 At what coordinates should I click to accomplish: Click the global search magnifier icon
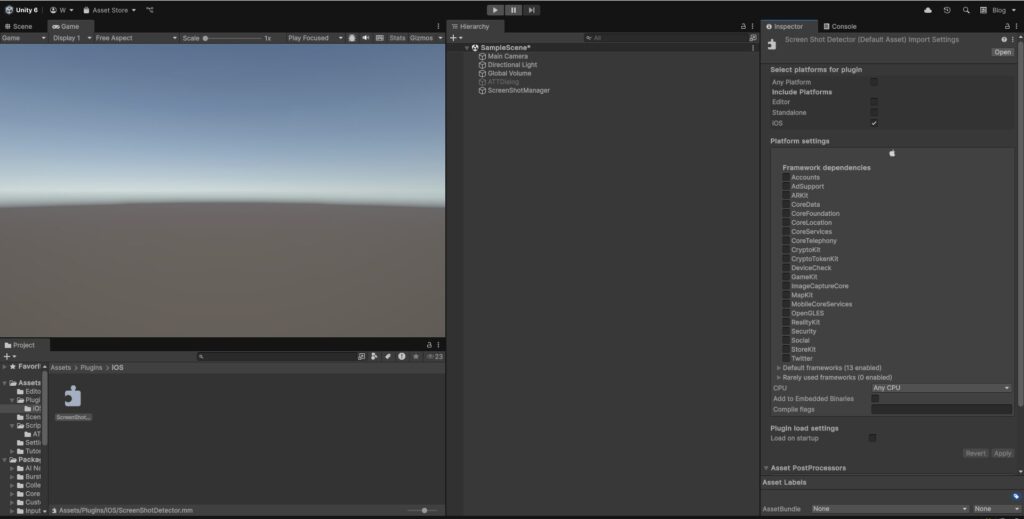pyautogui.click(x=966, y=10)
